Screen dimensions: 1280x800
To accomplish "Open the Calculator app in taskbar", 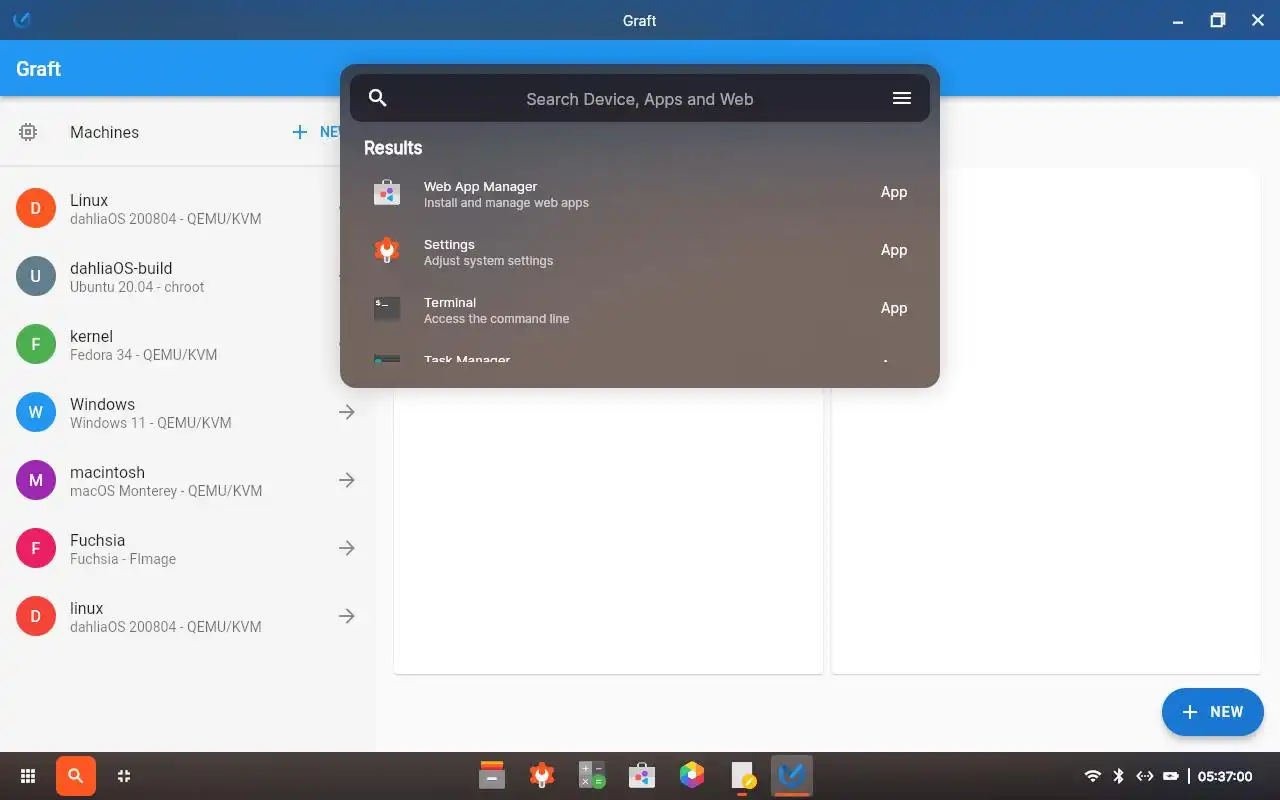I will 592,775.
